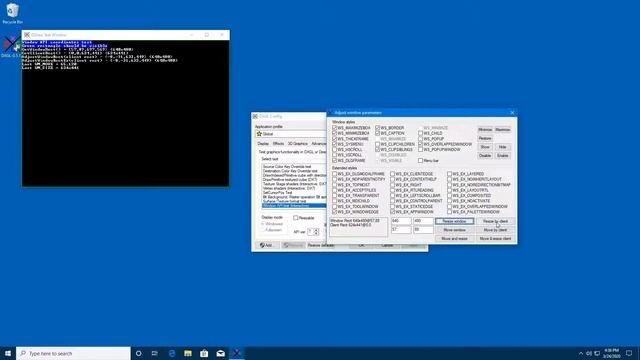Click the Resize by client button
640x360 pixels.
coord(496,221)
